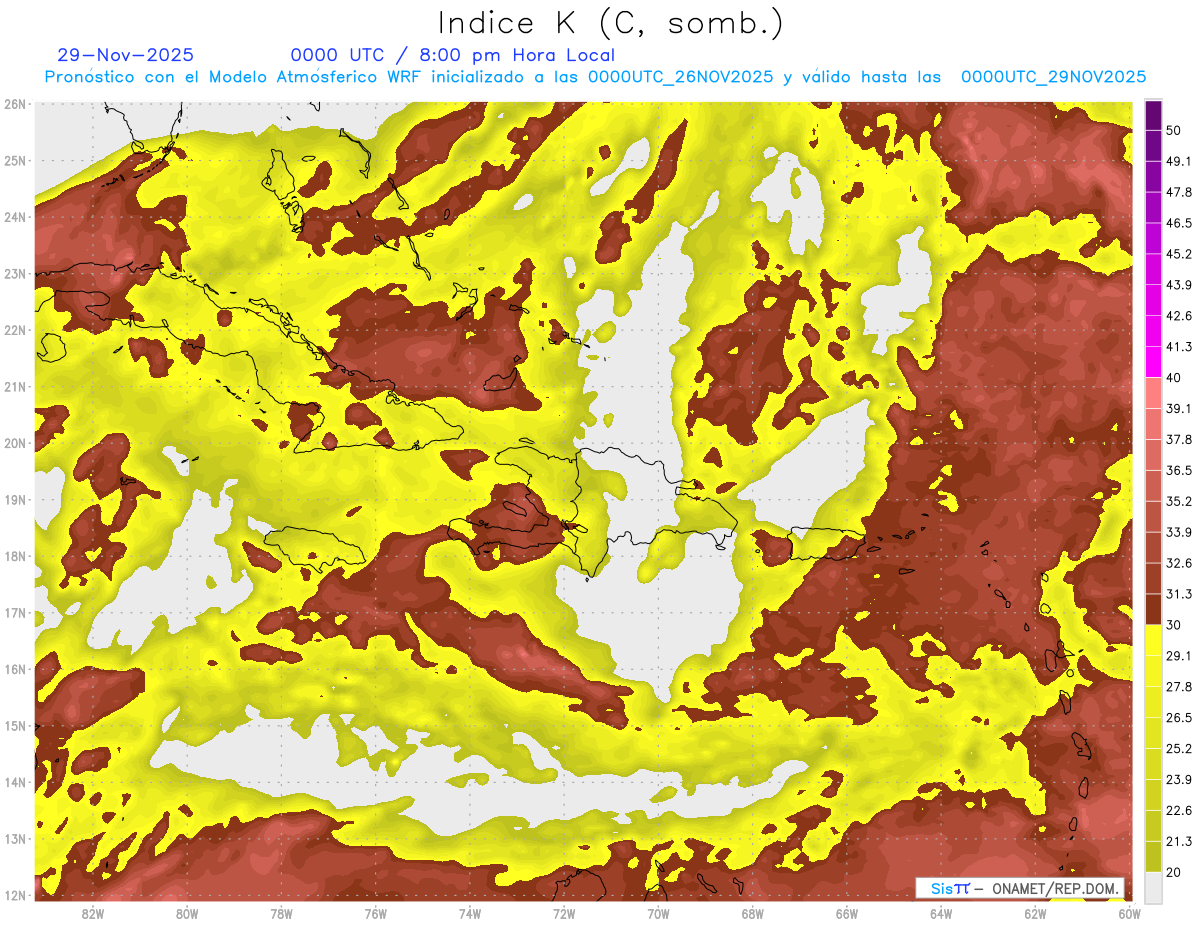Click the latitude label "13N"
The width and height of the screenshot is (1200, 927).
pyautogui.click(x=15, y=839)
